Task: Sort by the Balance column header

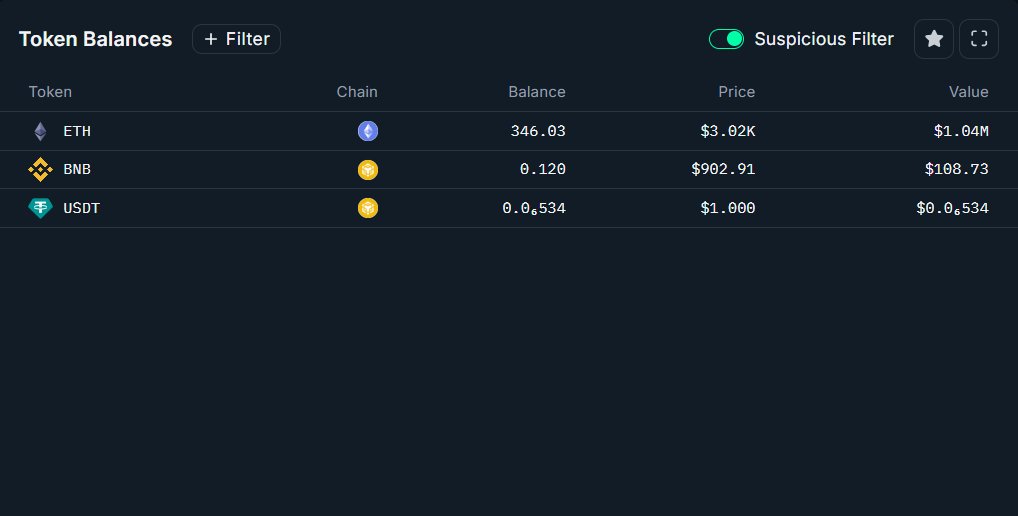Action: pyautogui.click(x=537, y=92)
